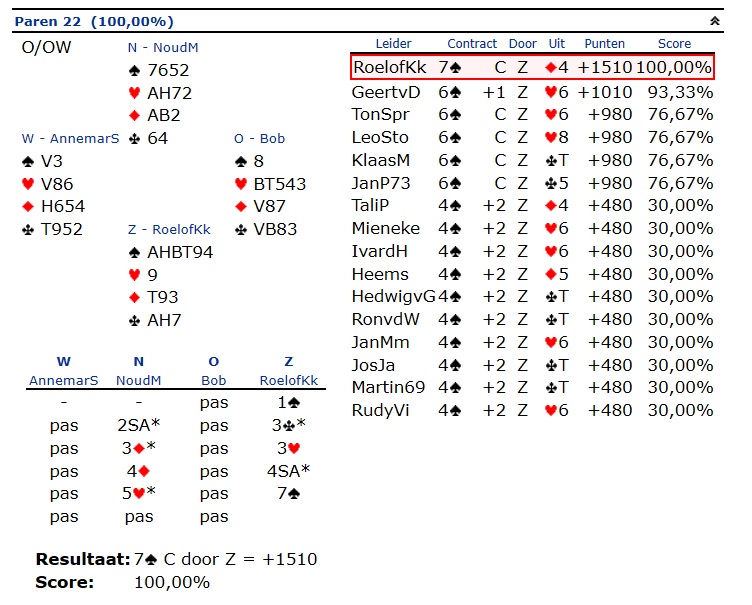
Task: Select the TonSpr result row
Action: pos(532,114)
